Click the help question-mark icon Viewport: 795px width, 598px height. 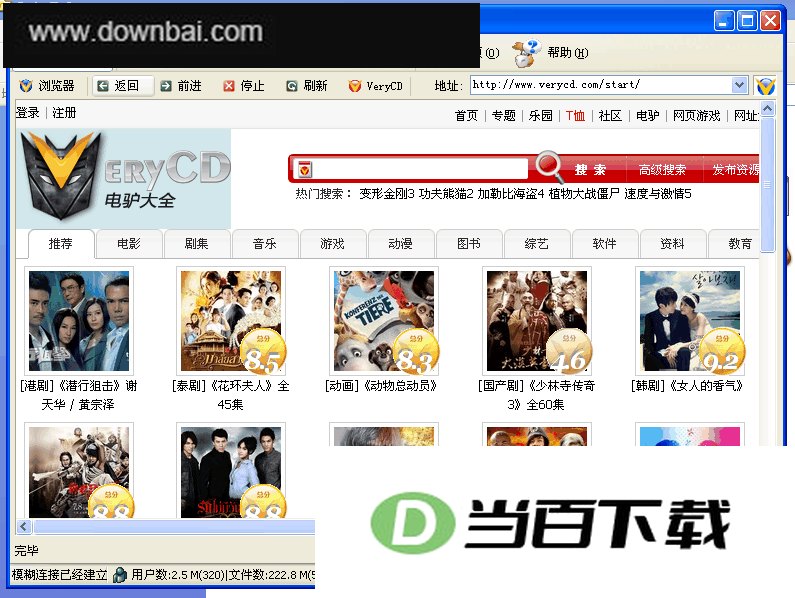point(527,53)
